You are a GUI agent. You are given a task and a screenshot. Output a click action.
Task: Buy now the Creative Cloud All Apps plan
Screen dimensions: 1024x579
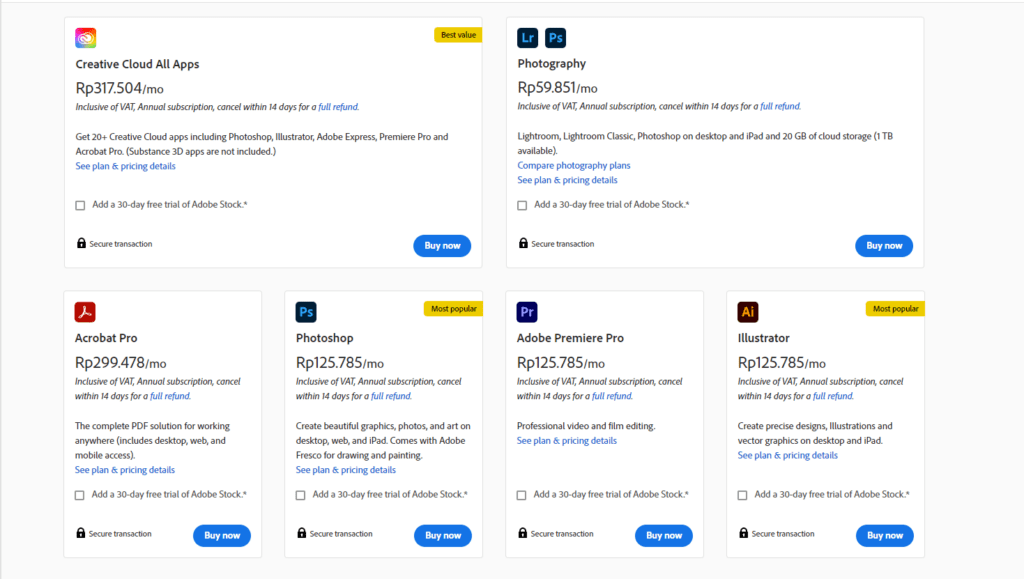[x=442, y=245]
